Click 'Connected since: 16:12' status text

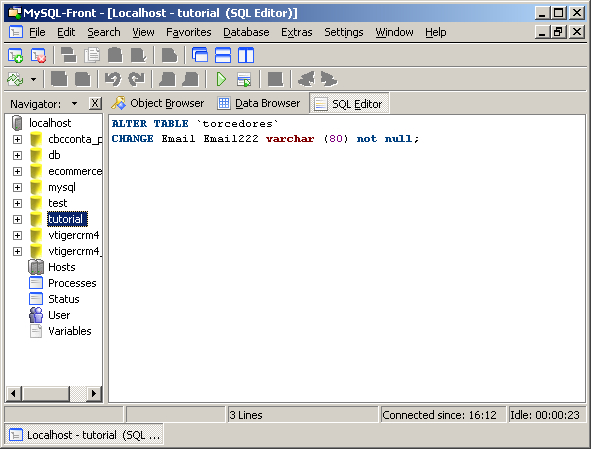[x=443, y=415]
